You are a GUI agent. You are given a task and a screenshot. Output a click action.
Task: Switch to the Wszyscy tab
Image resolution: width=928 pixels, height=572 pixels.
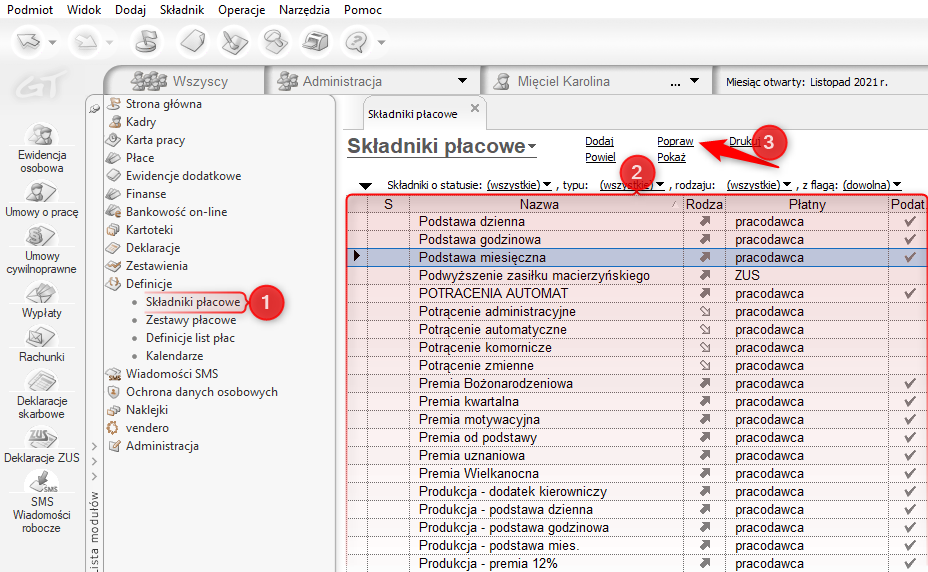(185, 81)
